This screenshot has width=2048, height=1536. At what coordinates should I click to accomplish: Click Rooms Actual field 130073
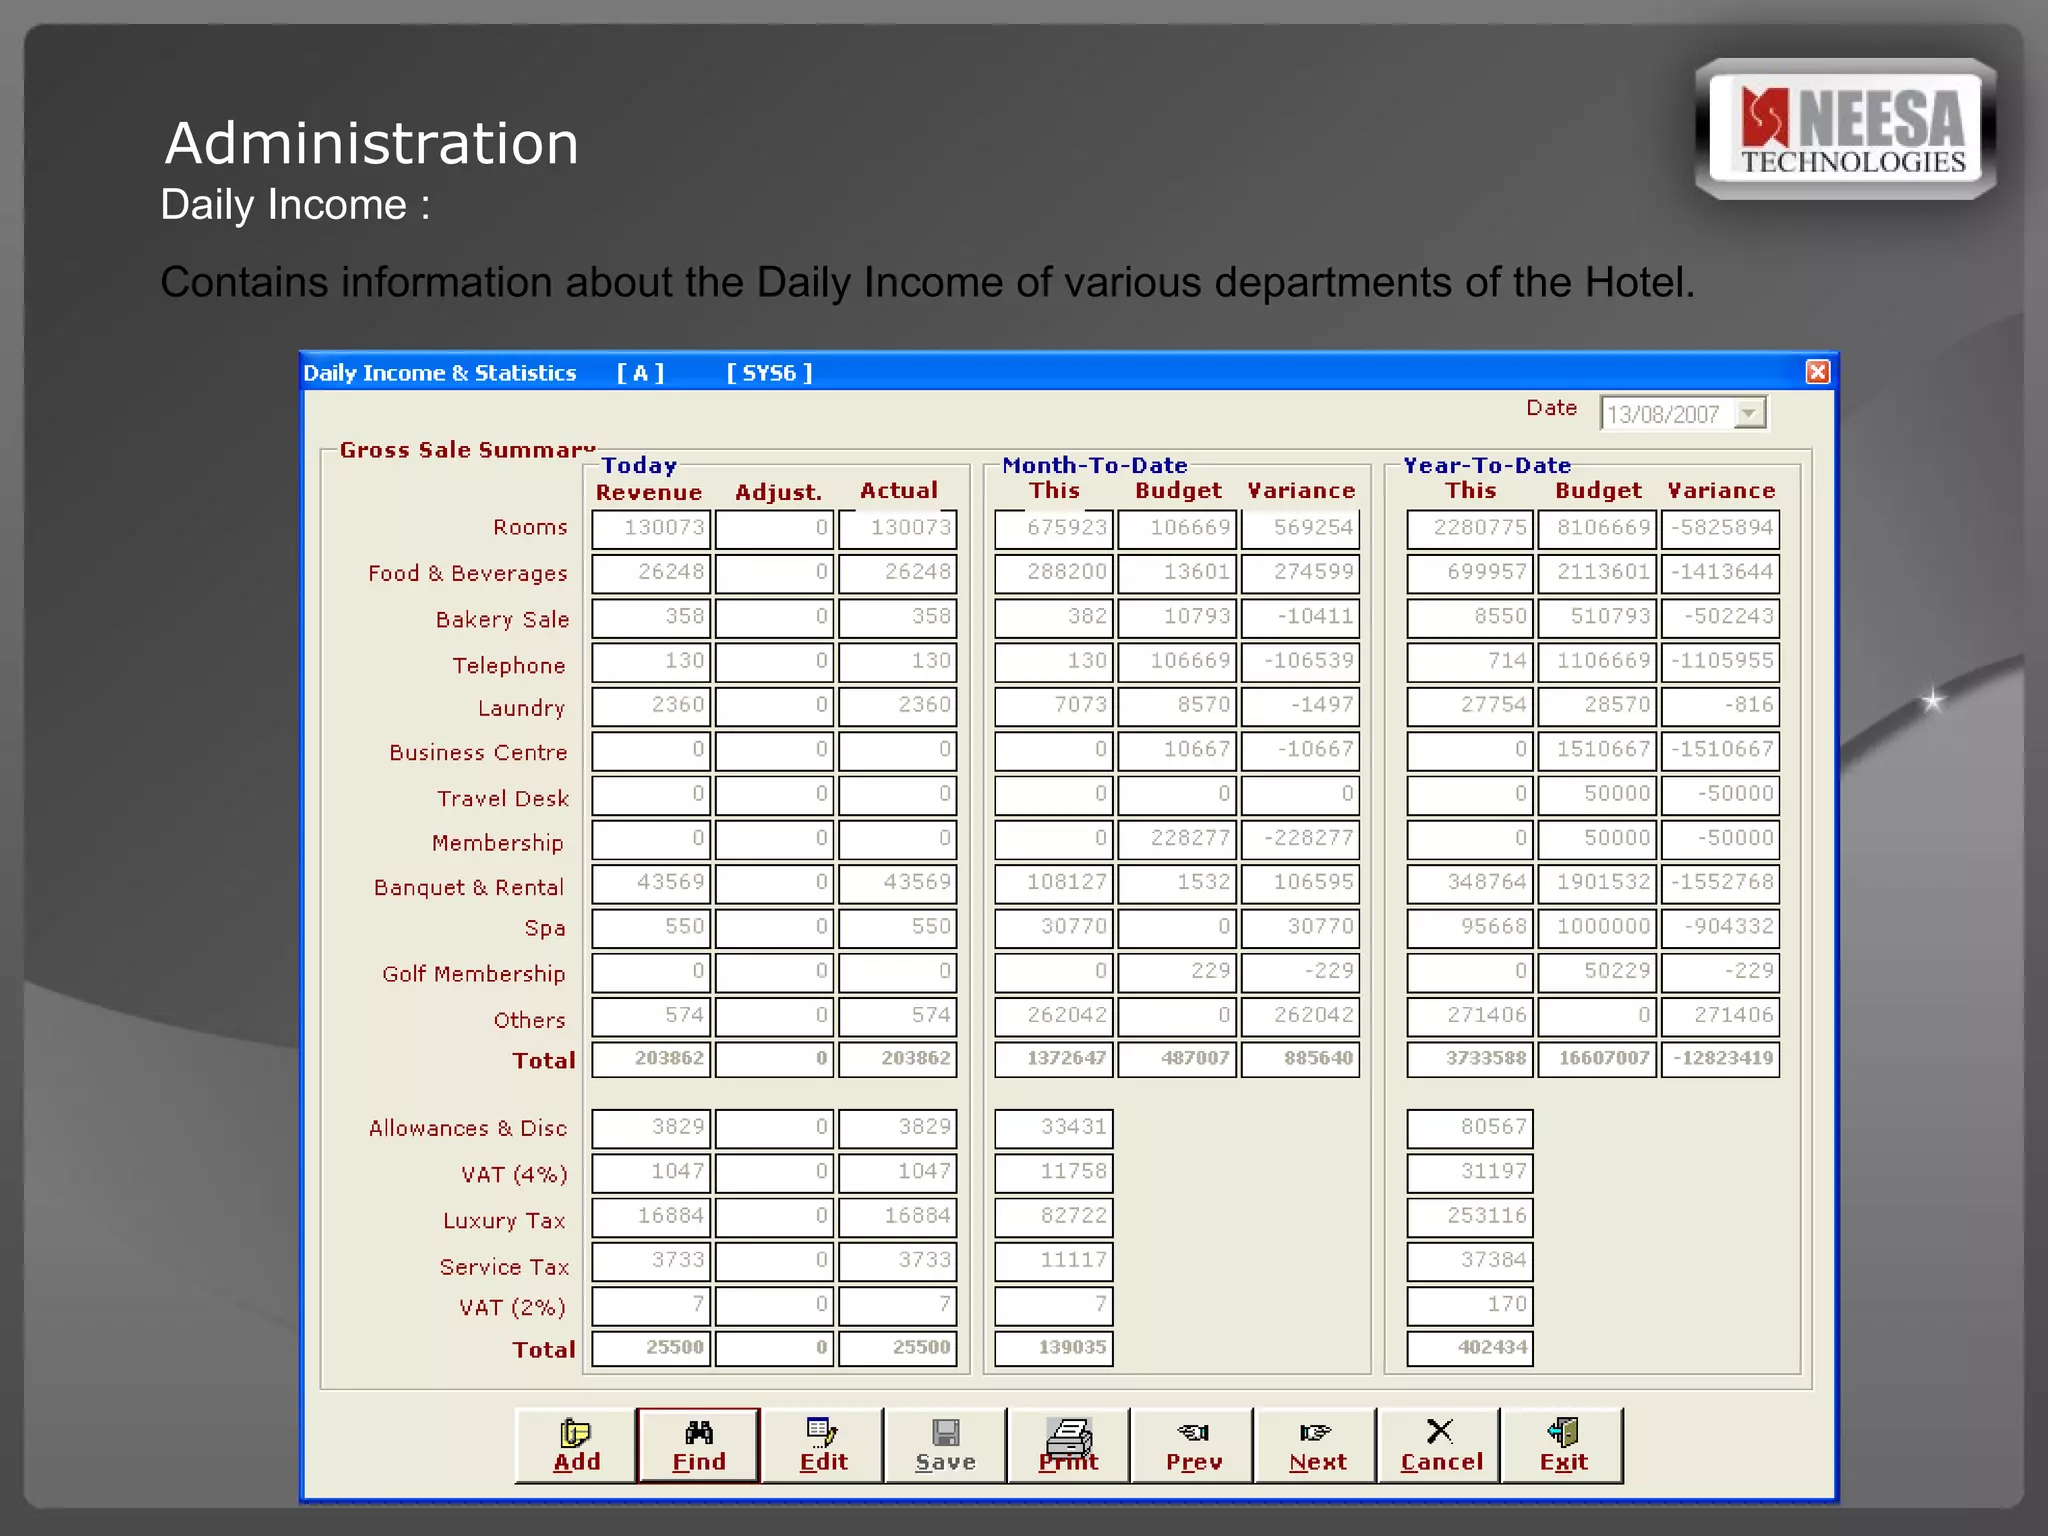click(897, 529)
